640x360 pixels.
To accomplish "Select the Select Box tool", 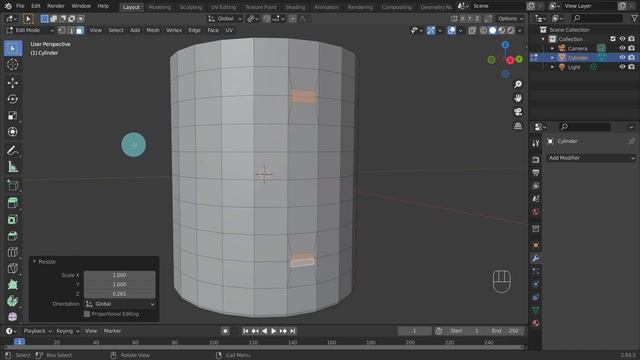I will 13,48.
